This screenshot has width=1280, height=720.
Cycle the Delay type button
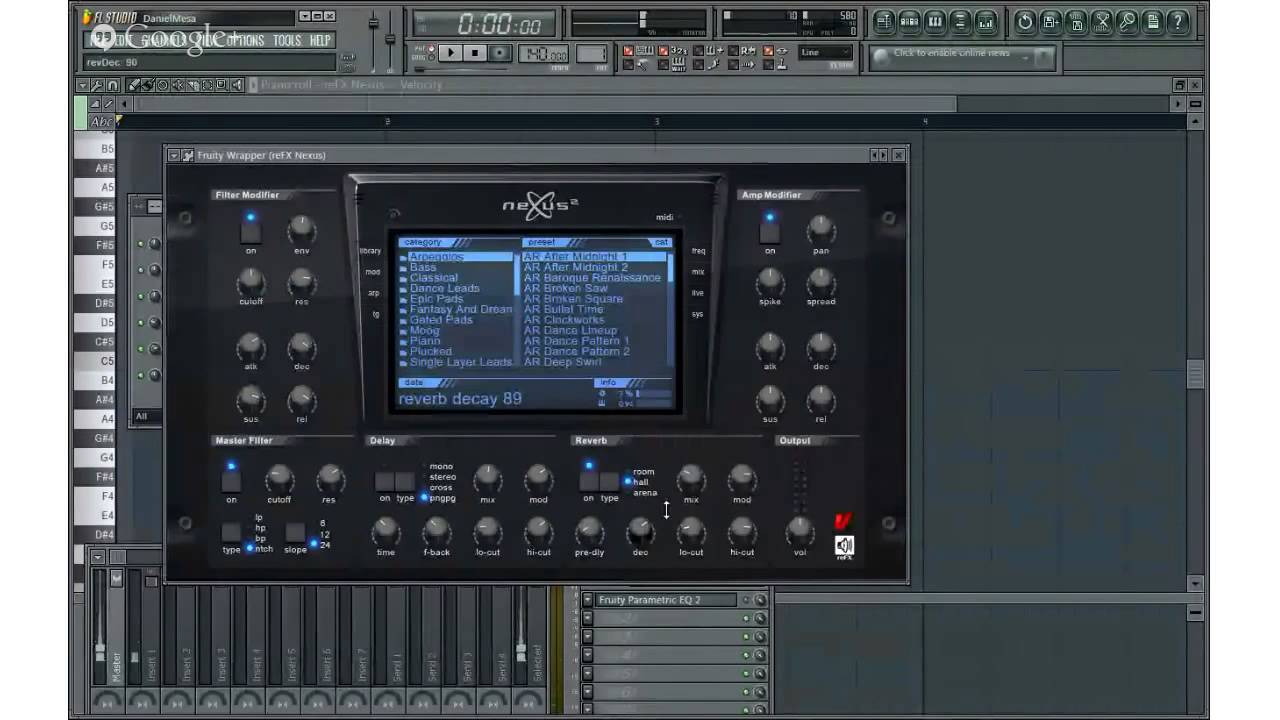click(405, 481)
